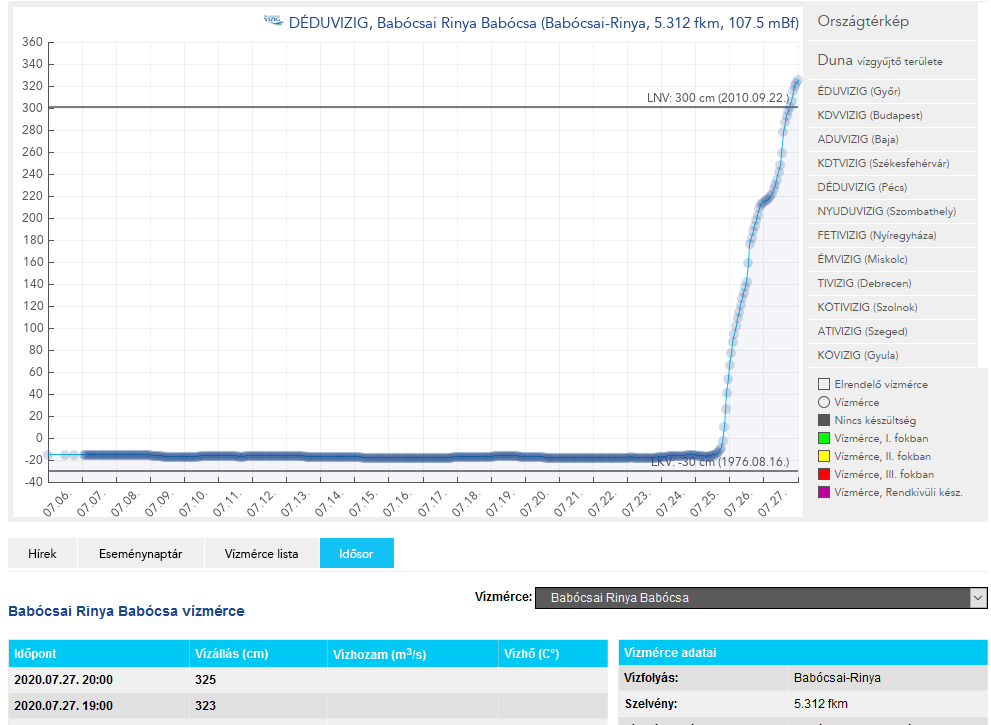The width and height of the screenshot is (991, 725).
Task: Click the purple Rendkívüli kész. legend swatch
Action: 824,492
